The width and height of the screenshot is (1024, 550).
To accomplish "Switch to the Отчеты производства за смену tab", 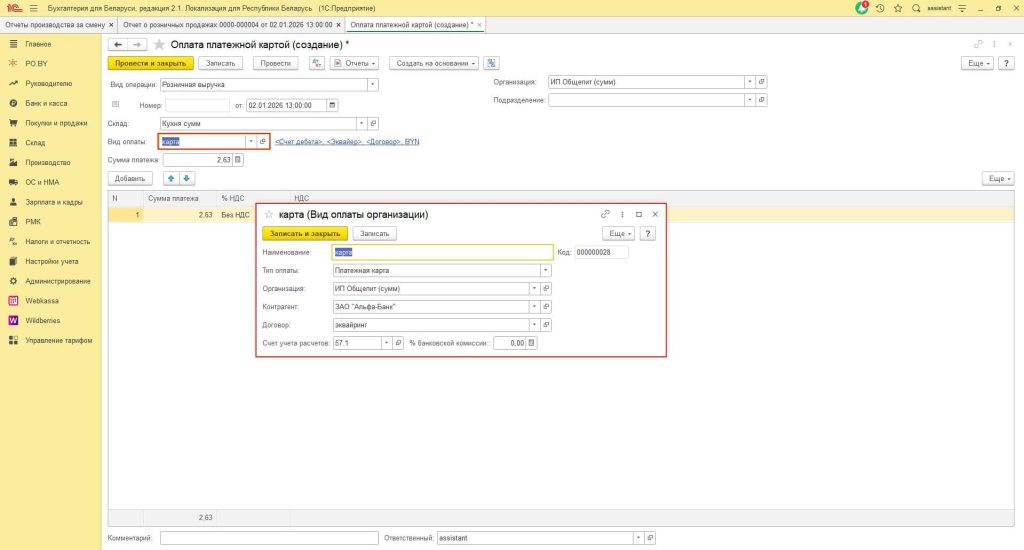I will click(57, 24).
